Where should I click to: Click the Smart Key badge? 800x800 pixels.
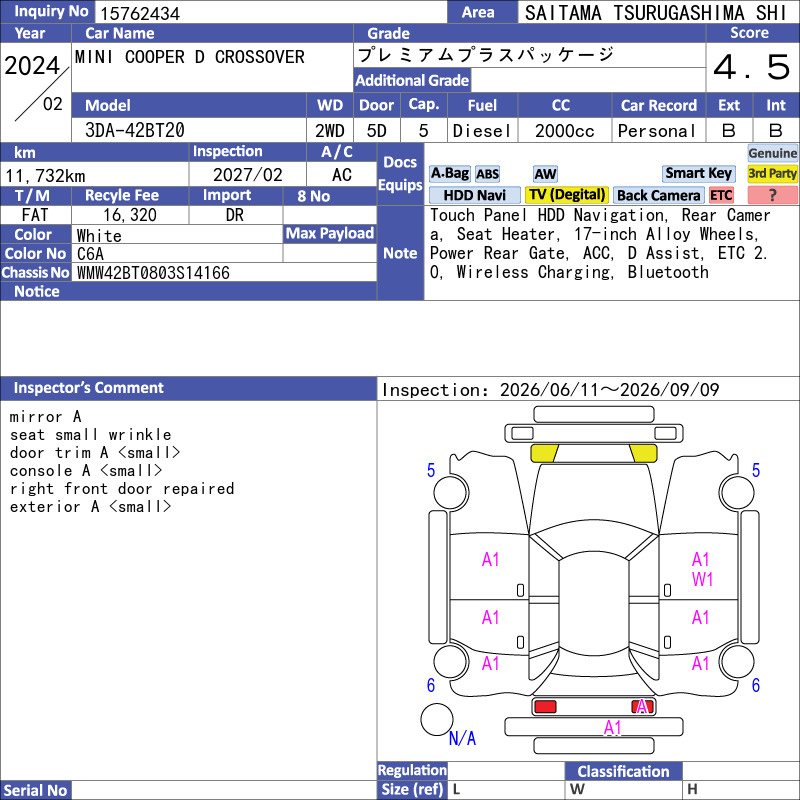pyautogui.click(x=698, y=174)
